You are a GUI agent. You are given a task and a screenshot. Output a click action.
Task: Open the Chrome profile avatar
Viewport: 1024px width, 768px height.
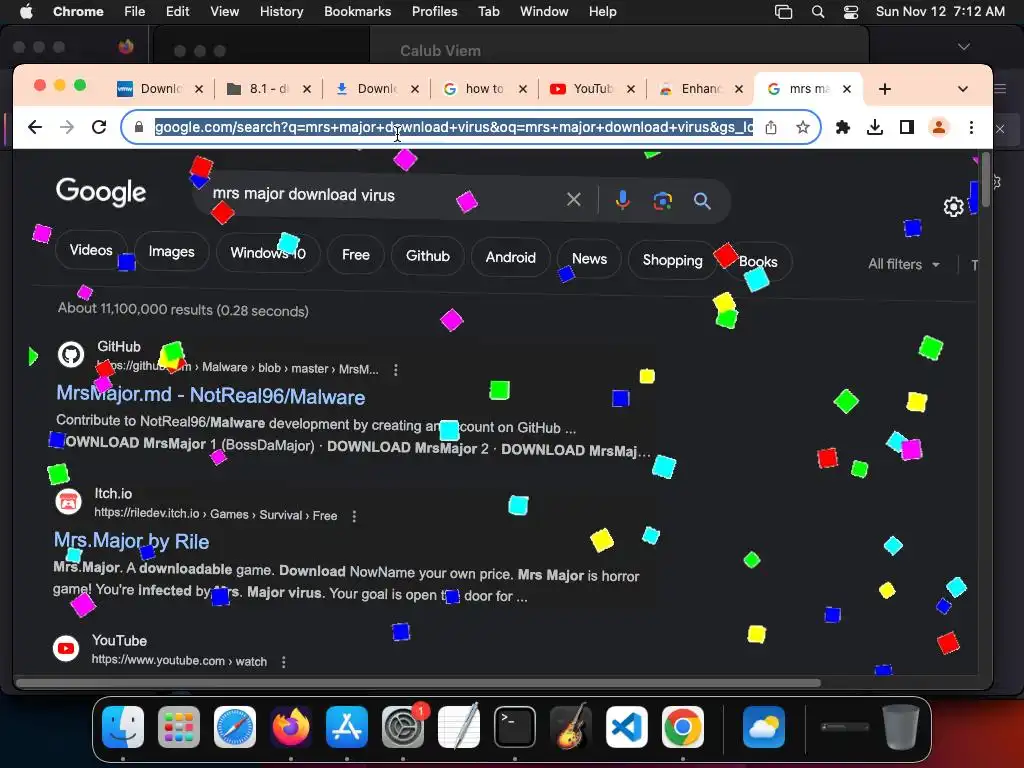click(x=938, y=127)
